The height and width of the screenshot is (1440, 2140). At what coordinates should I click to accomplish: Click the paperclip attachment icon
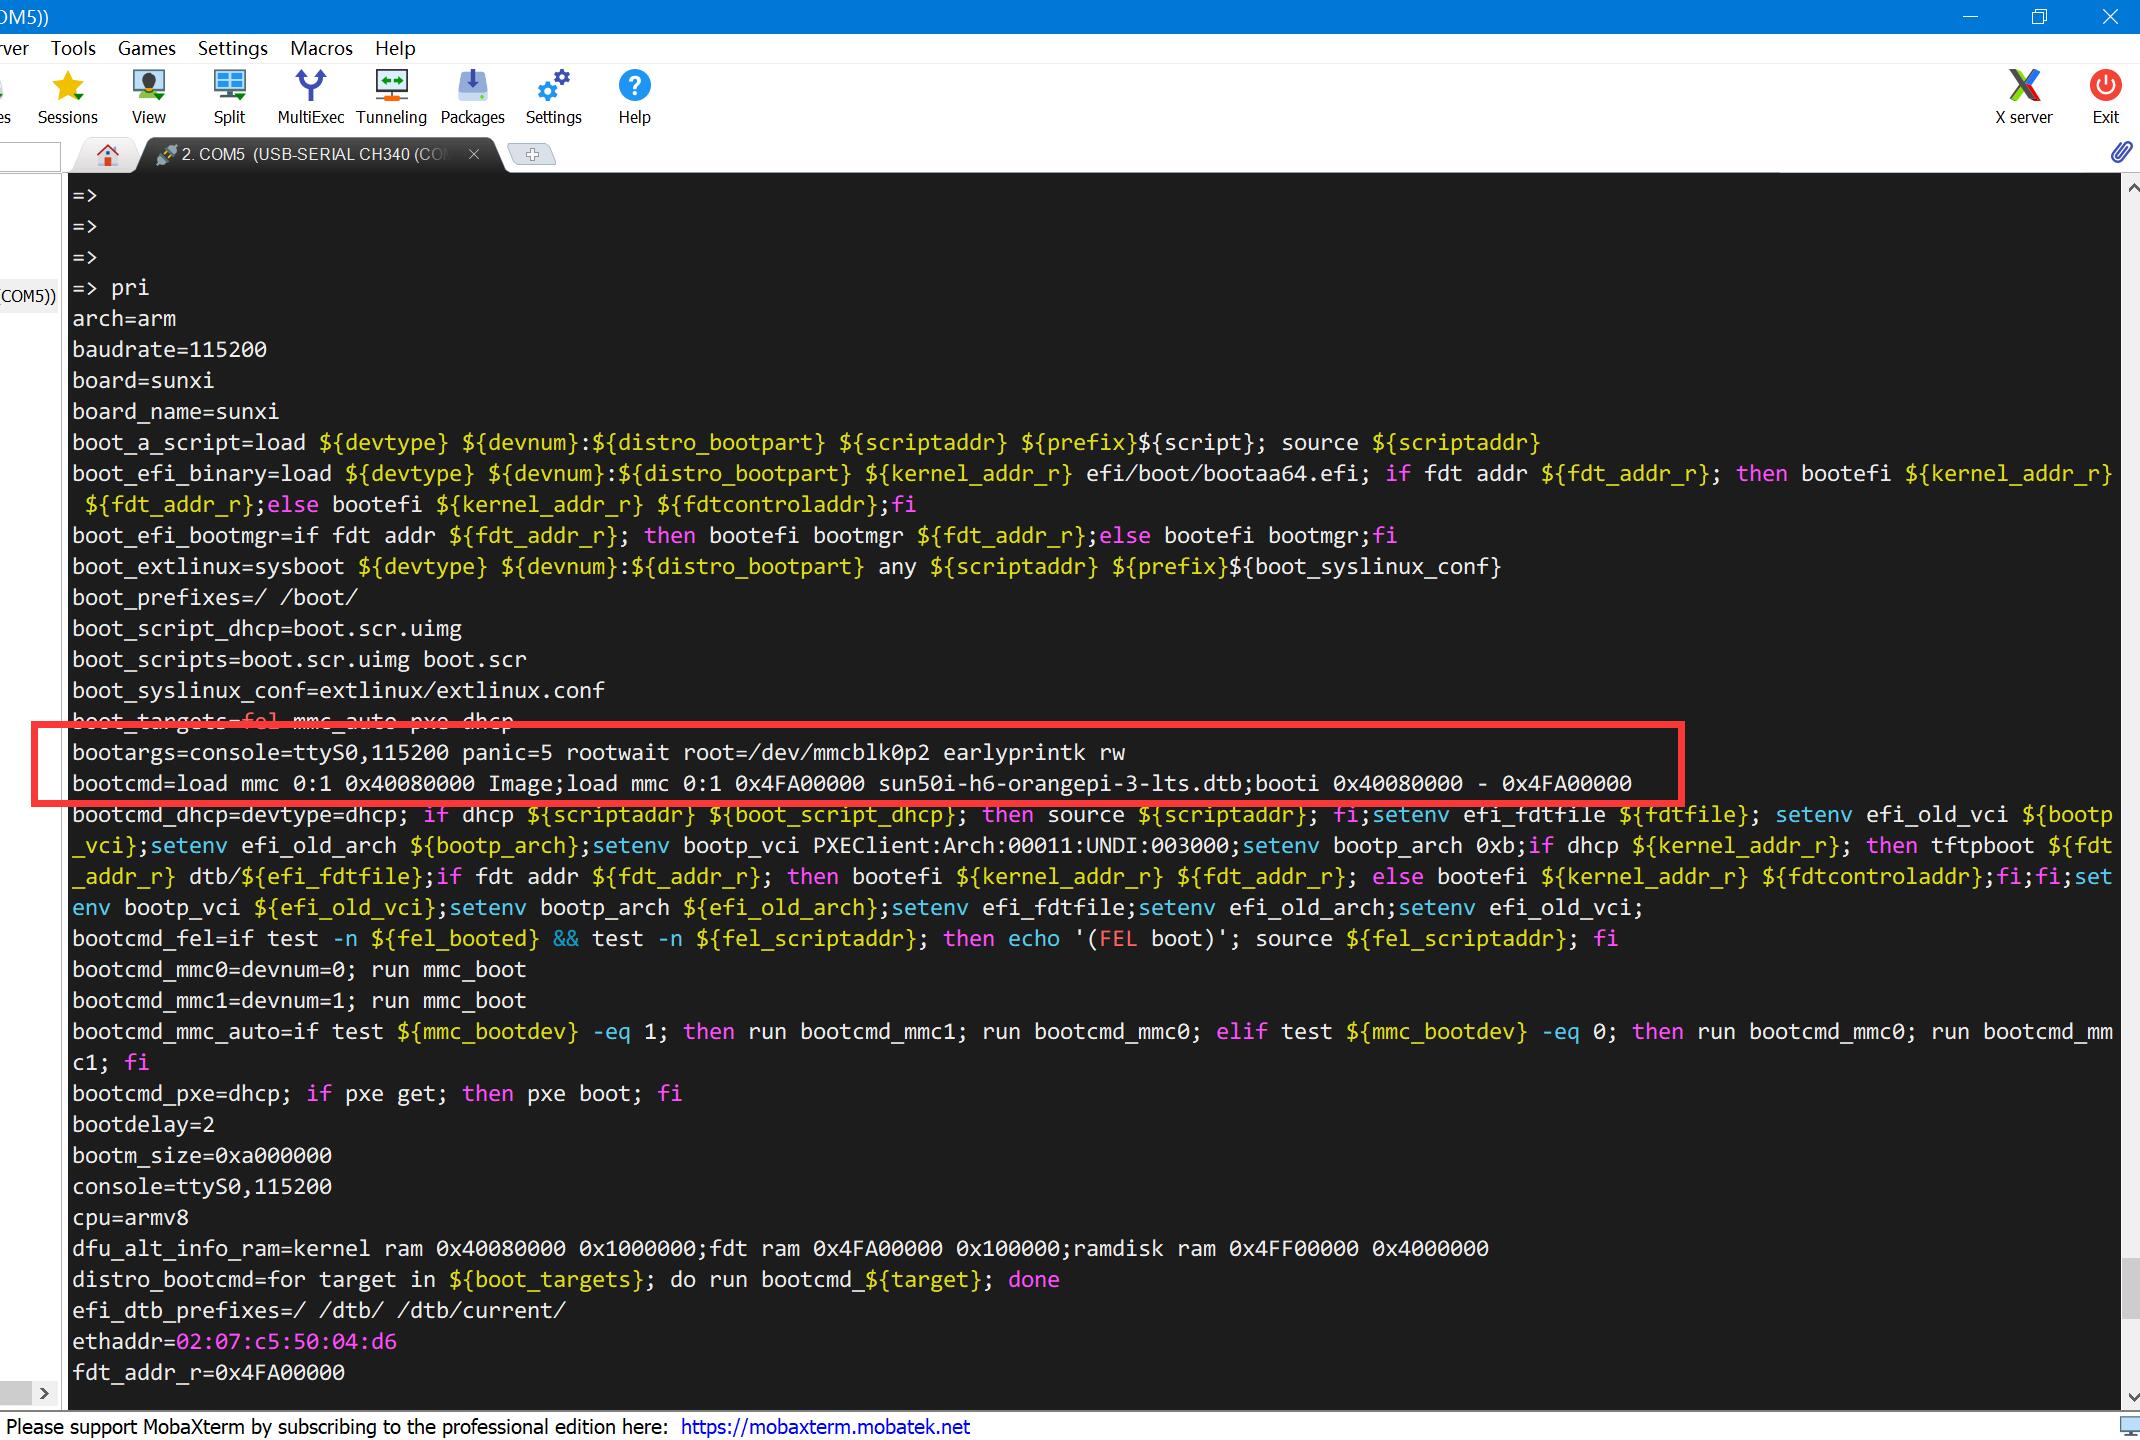click(x=2120, y=152)
